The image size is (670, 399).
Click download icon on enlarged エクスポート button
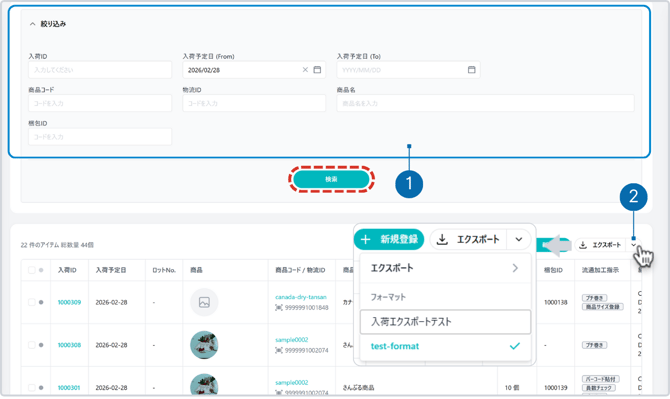pyautogui.click(x=442, y=239)
